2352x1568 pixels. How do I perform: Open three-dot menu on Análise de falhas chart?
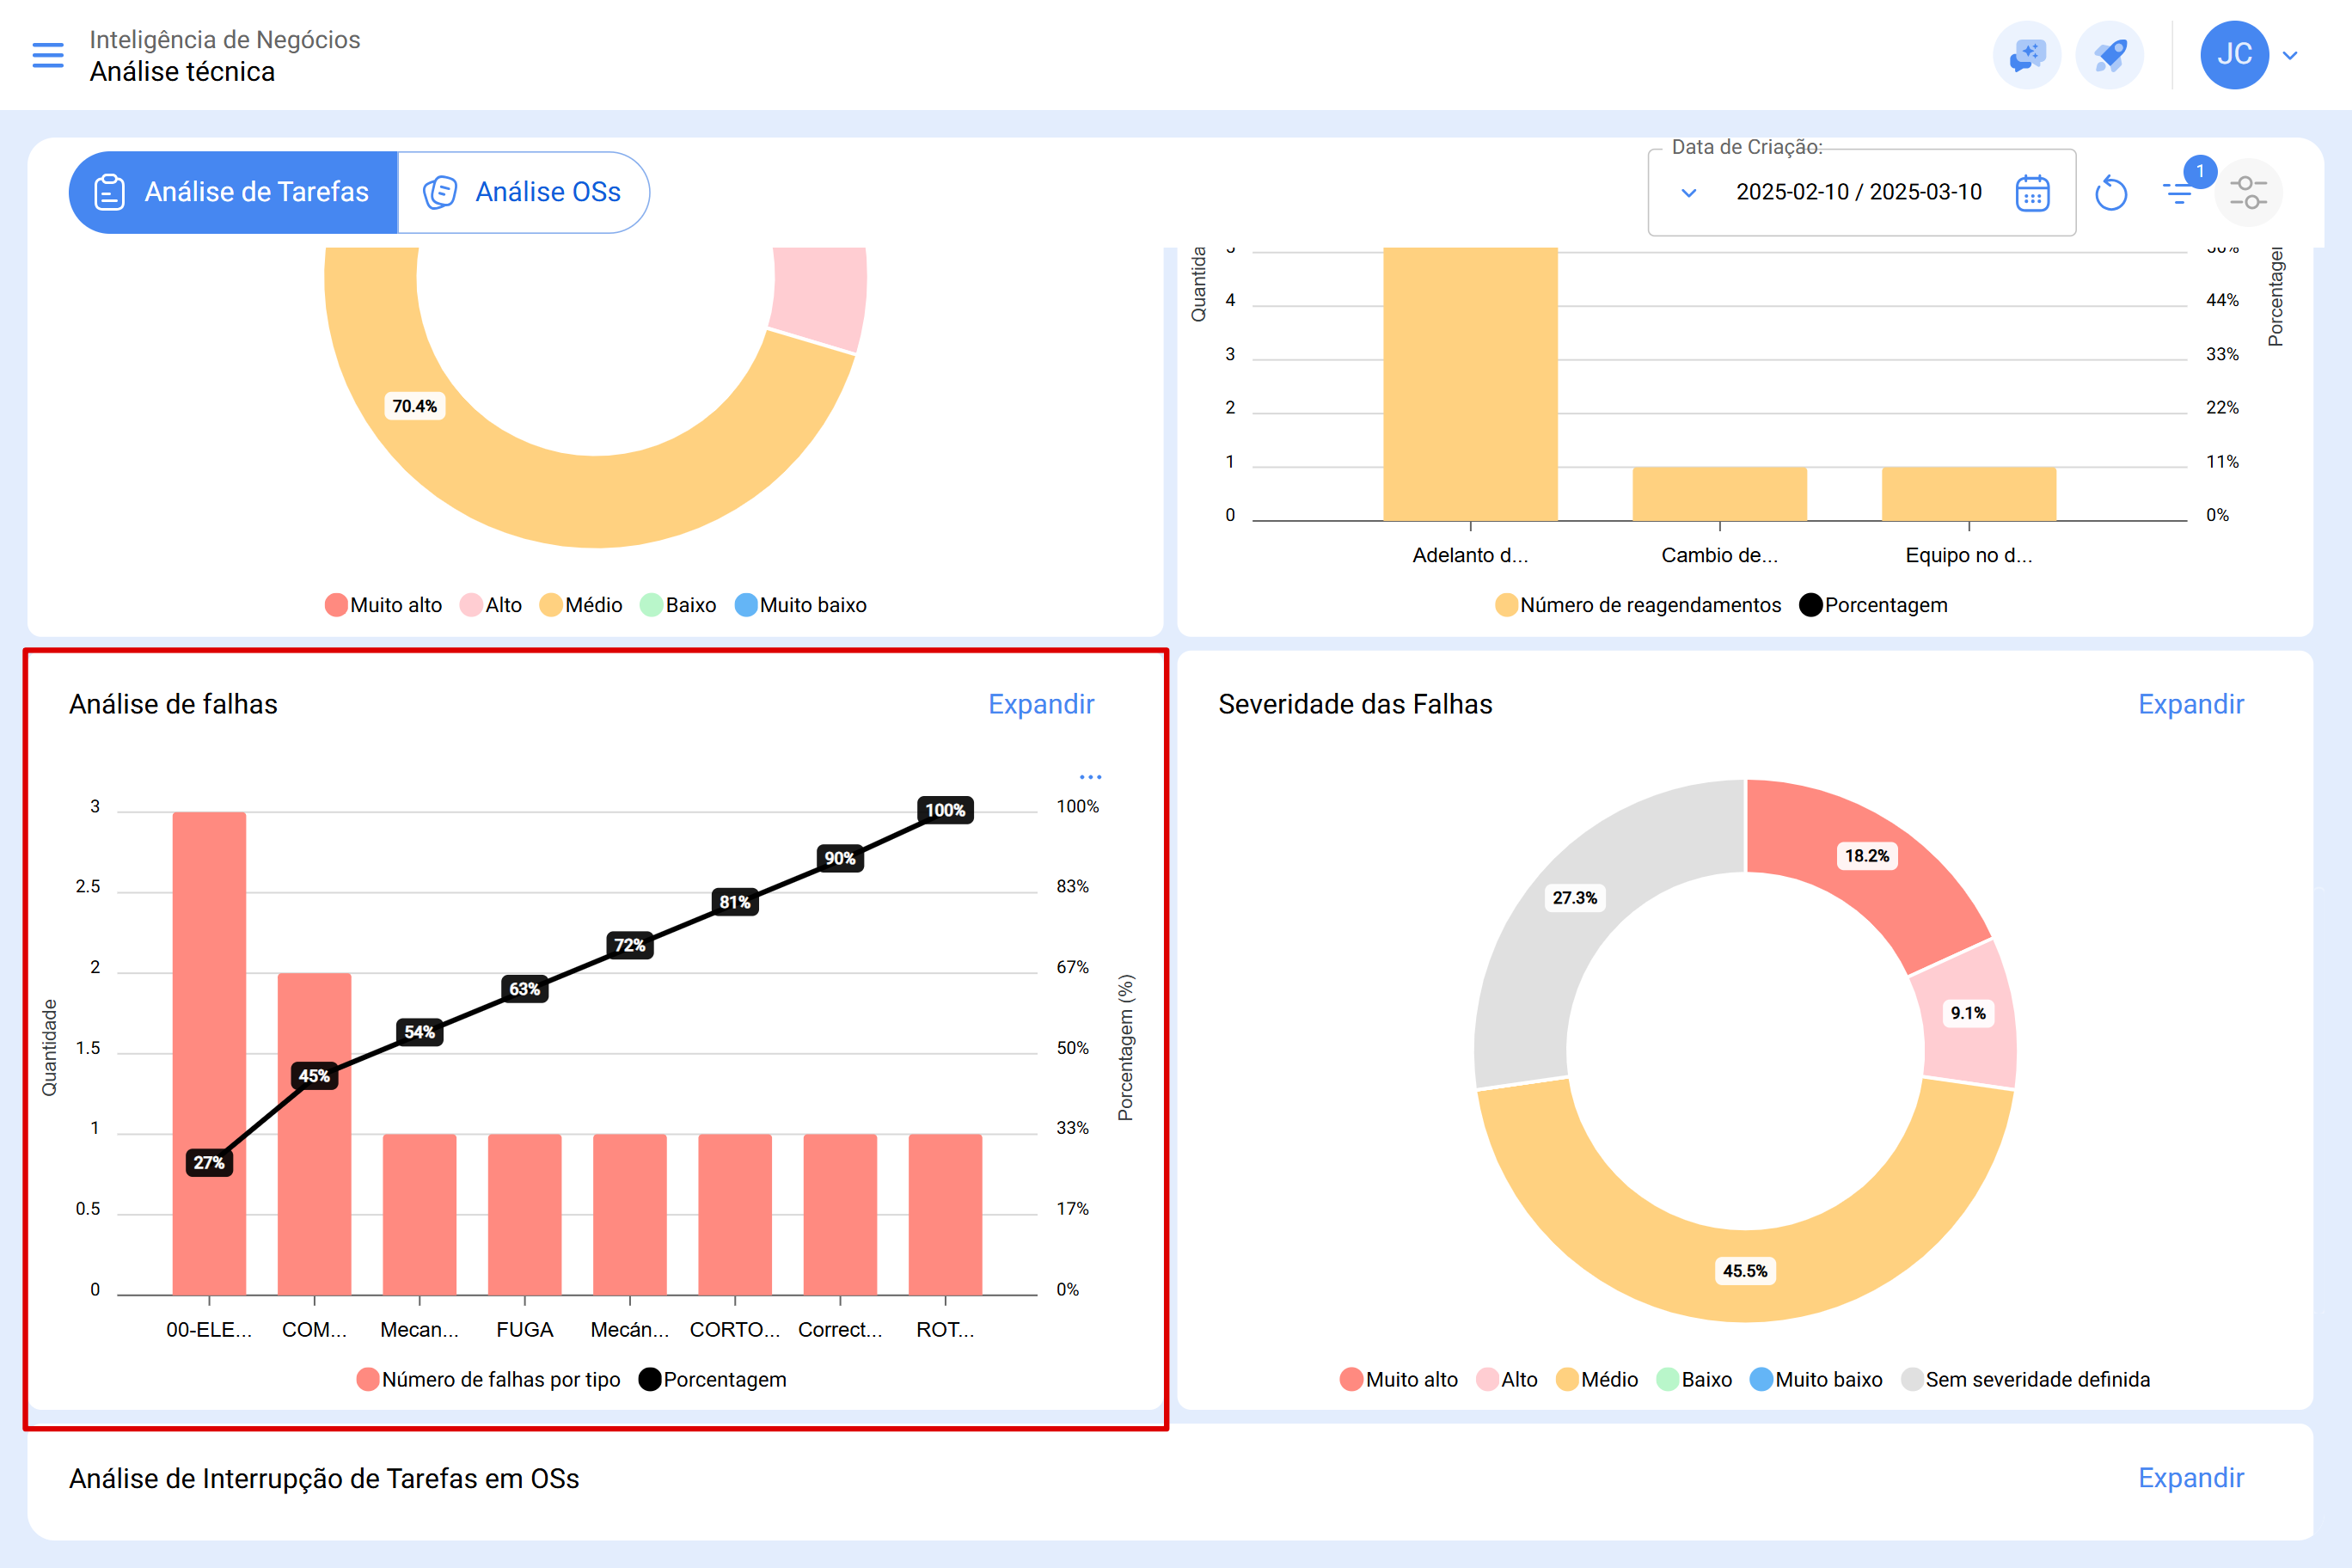pyautogui.click(x=1090, y=777)
